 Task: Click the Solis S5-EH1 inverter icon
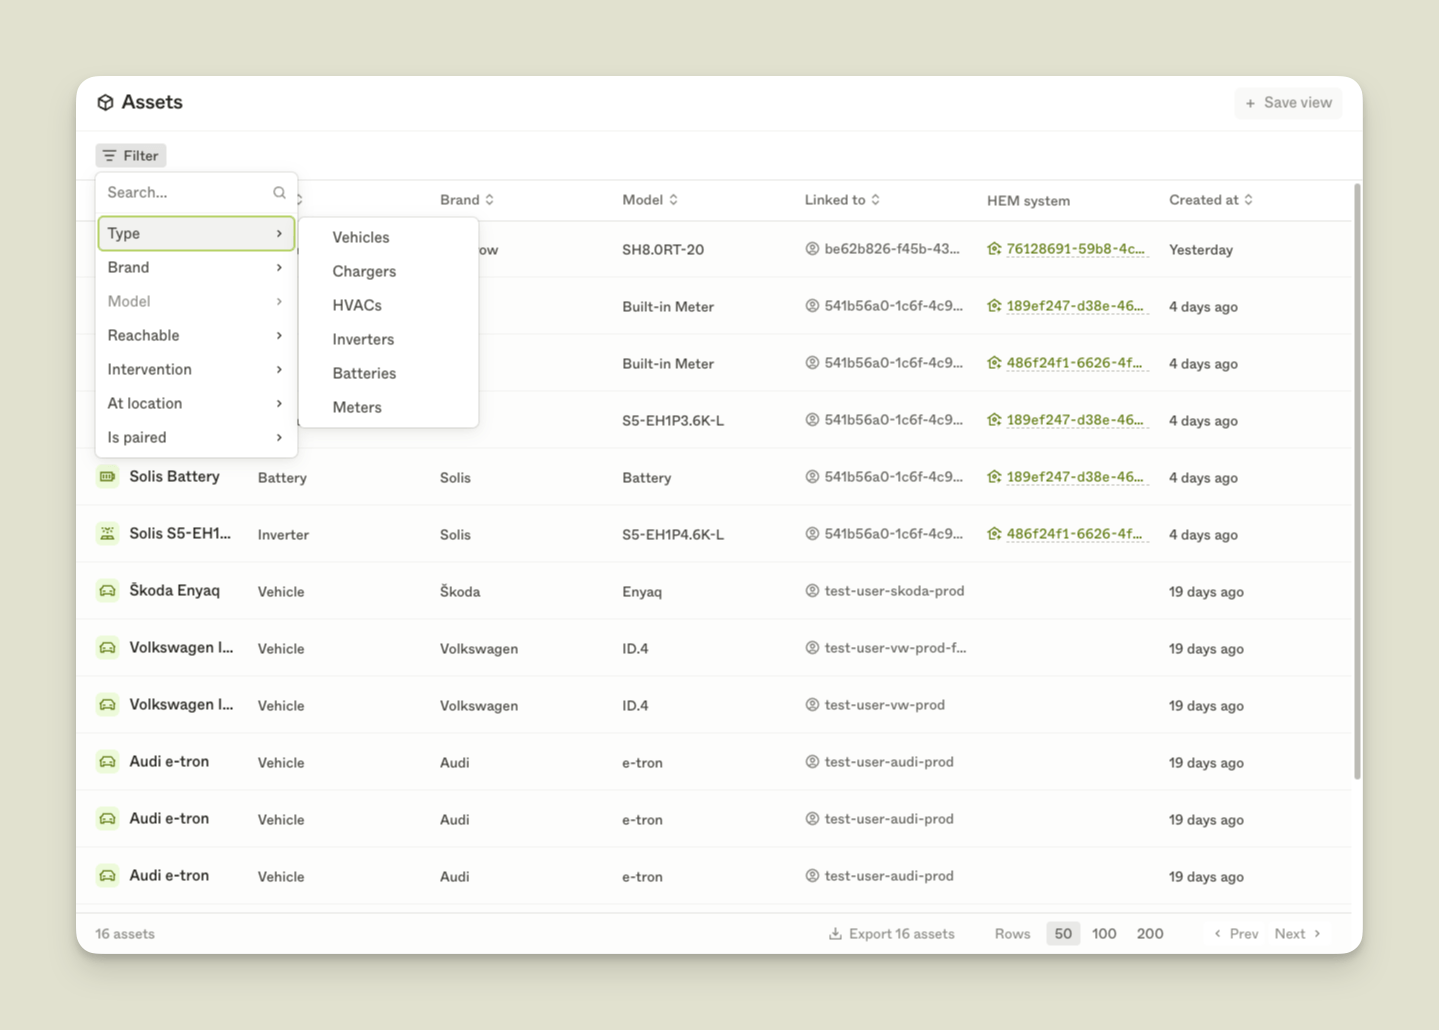(x=107, y=533)
